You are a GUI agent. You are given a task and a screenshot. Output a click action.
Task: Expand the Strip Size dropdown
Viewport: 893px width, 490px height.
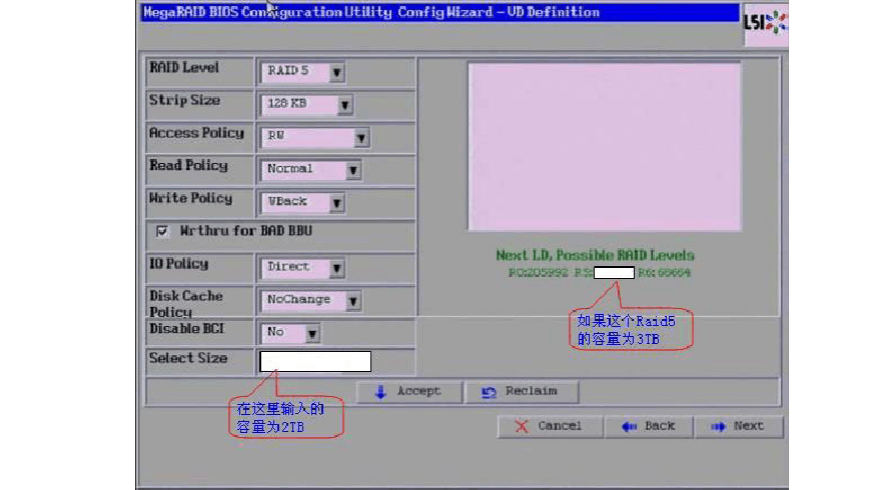307,105
